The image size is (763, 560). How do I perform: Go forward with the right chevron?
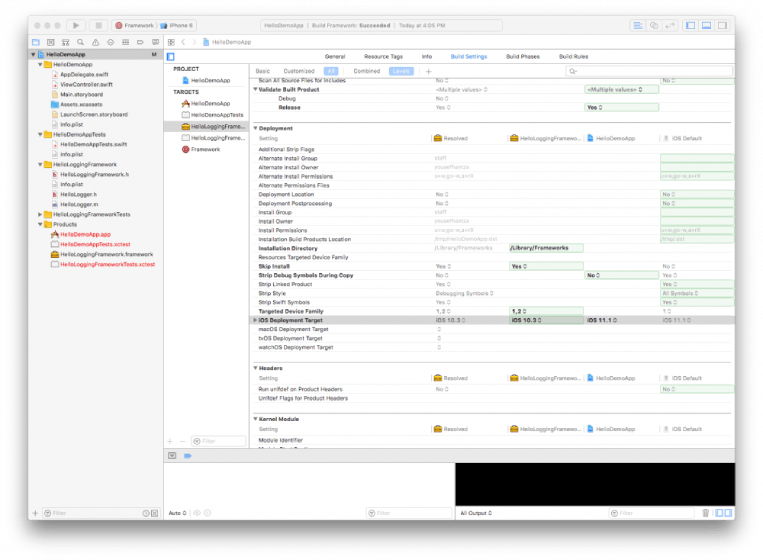click(x=194, y=42)
